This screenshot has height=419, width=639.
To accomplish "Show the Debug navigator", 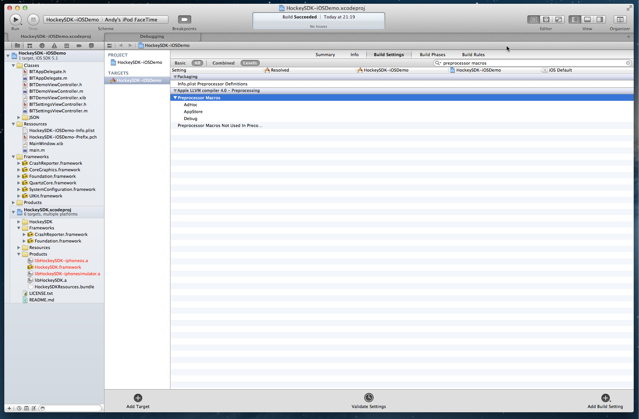I will click(66, 46).
